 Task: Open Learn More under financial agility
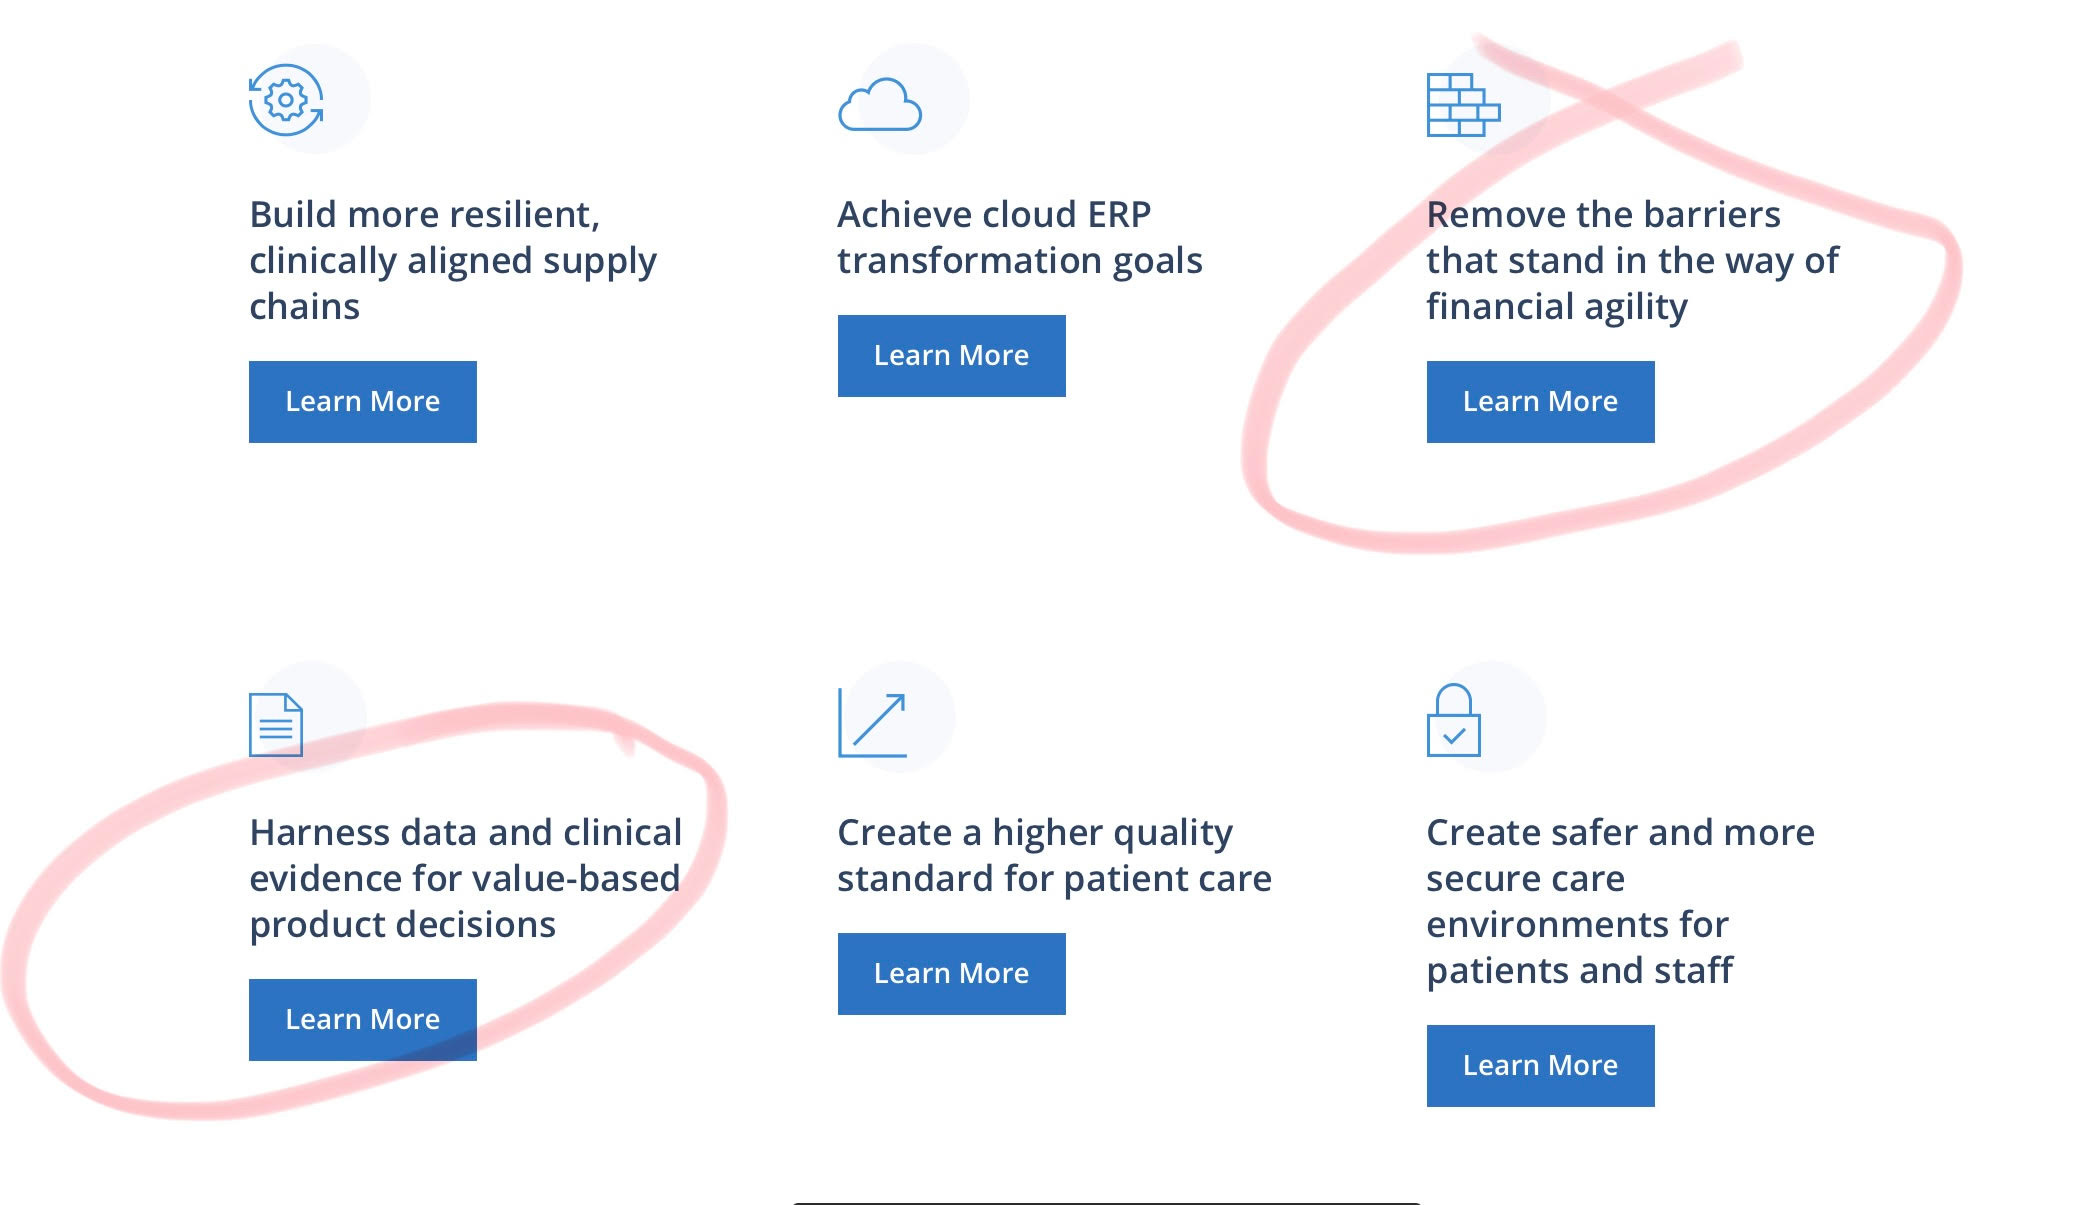click(1541, 402)
